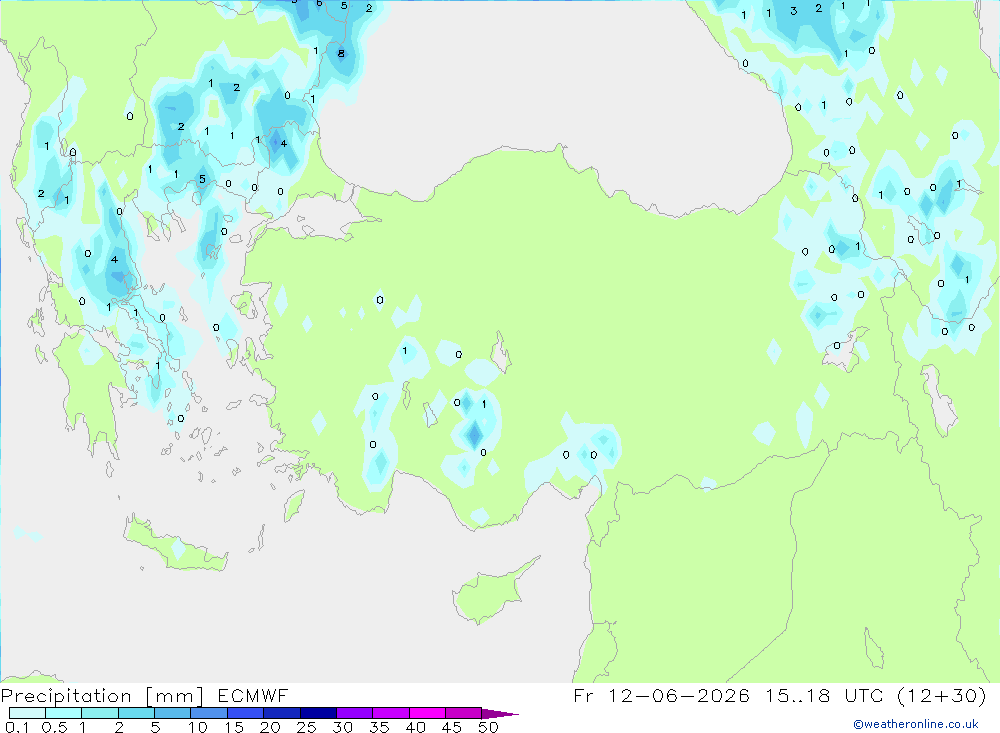Open the weatheronline.co.uk credit link

coord(916,724)
